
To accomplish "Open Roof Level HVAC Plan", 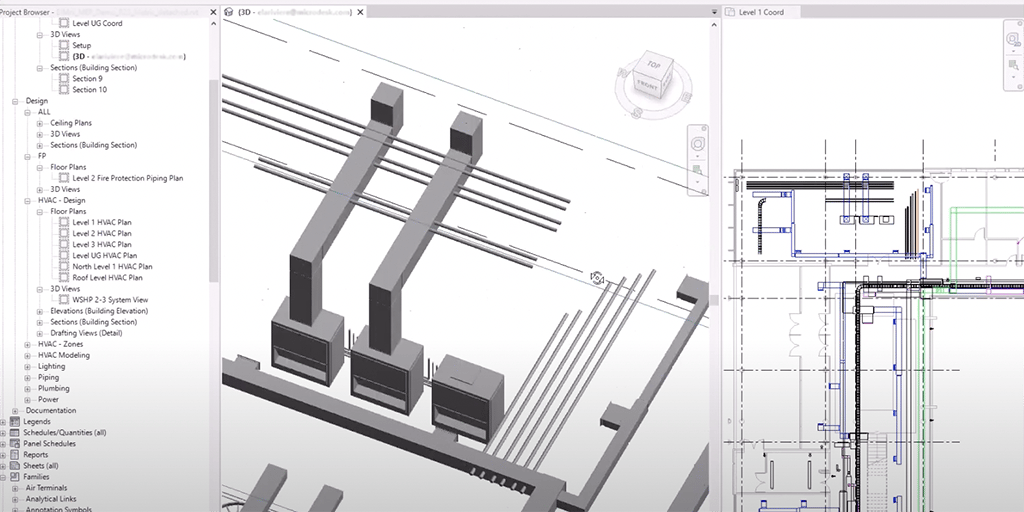I will (x=107, y=278).
